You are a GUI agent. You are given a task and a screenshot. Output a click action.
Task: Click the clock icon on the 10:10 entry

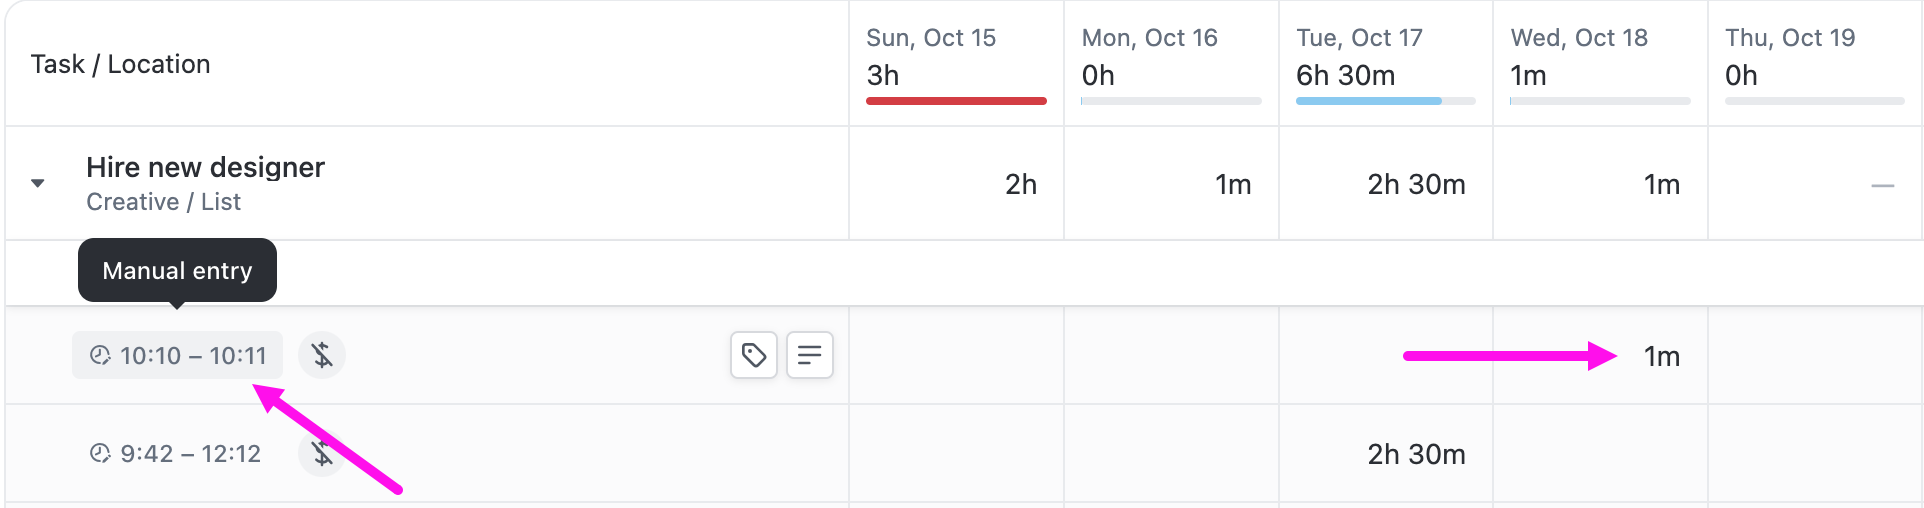pos(100,355)
